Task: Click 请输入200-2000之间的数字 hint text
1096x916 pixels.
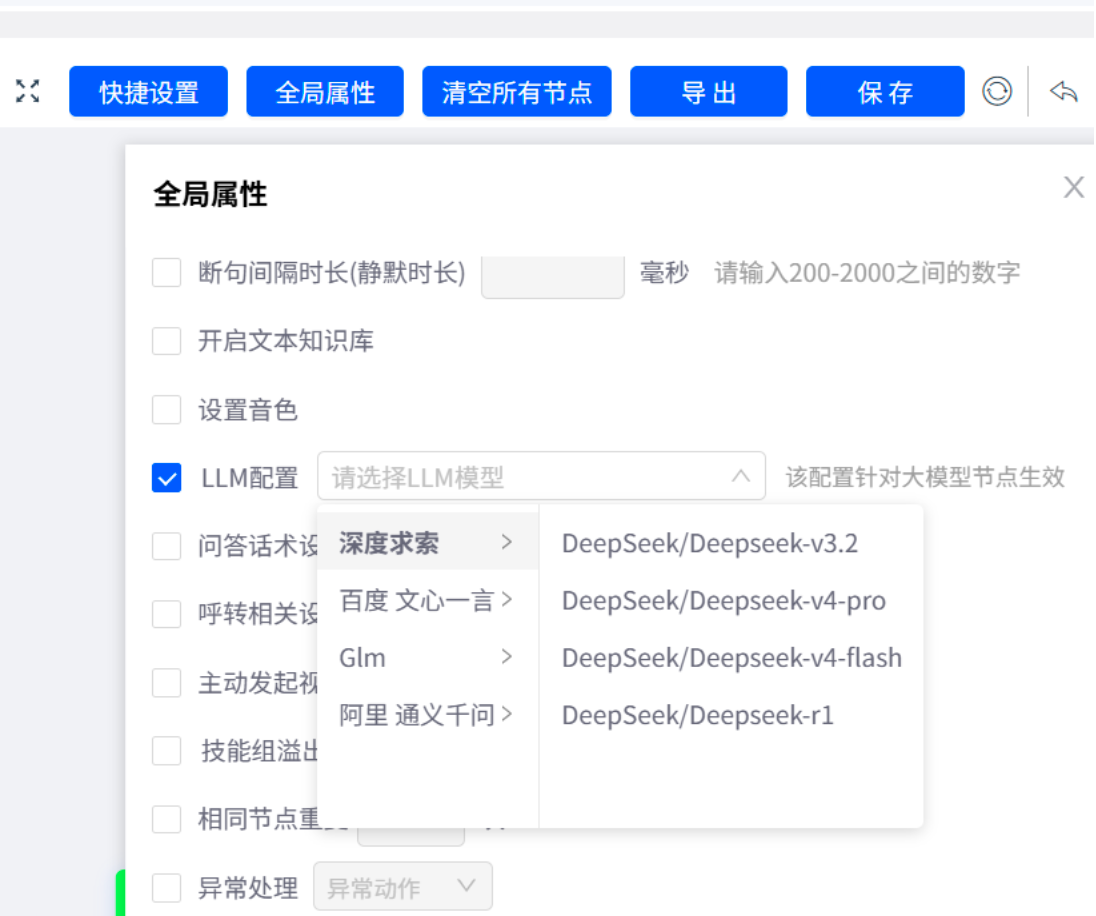Action: (x=867, y=273)
